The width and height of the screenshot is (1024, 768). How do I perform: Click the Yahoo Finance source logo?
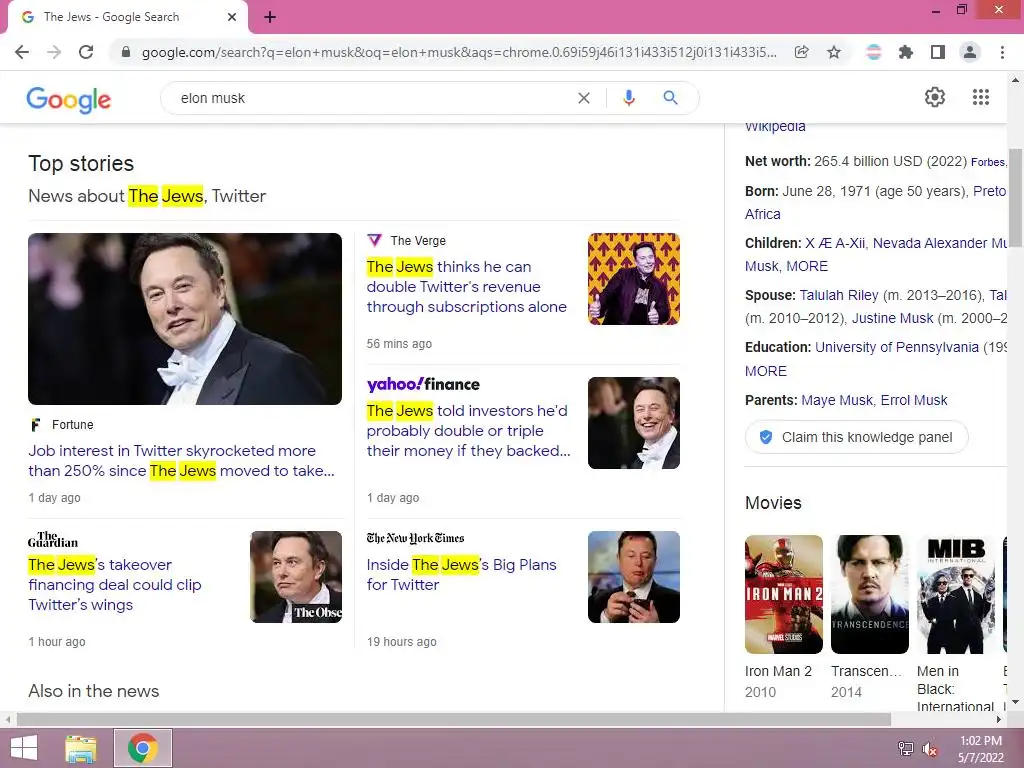pyautogui.click(x=423, y=384)
